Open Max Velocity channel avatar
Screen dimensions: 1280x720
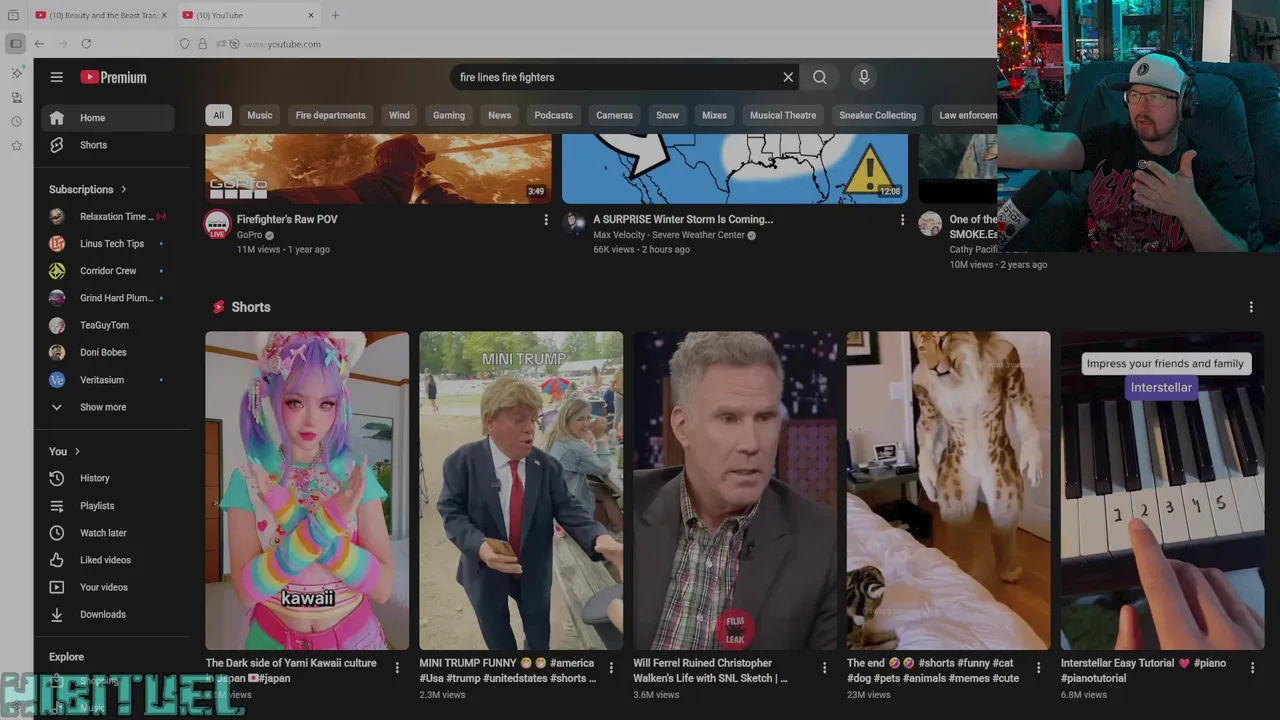(574, 223)
